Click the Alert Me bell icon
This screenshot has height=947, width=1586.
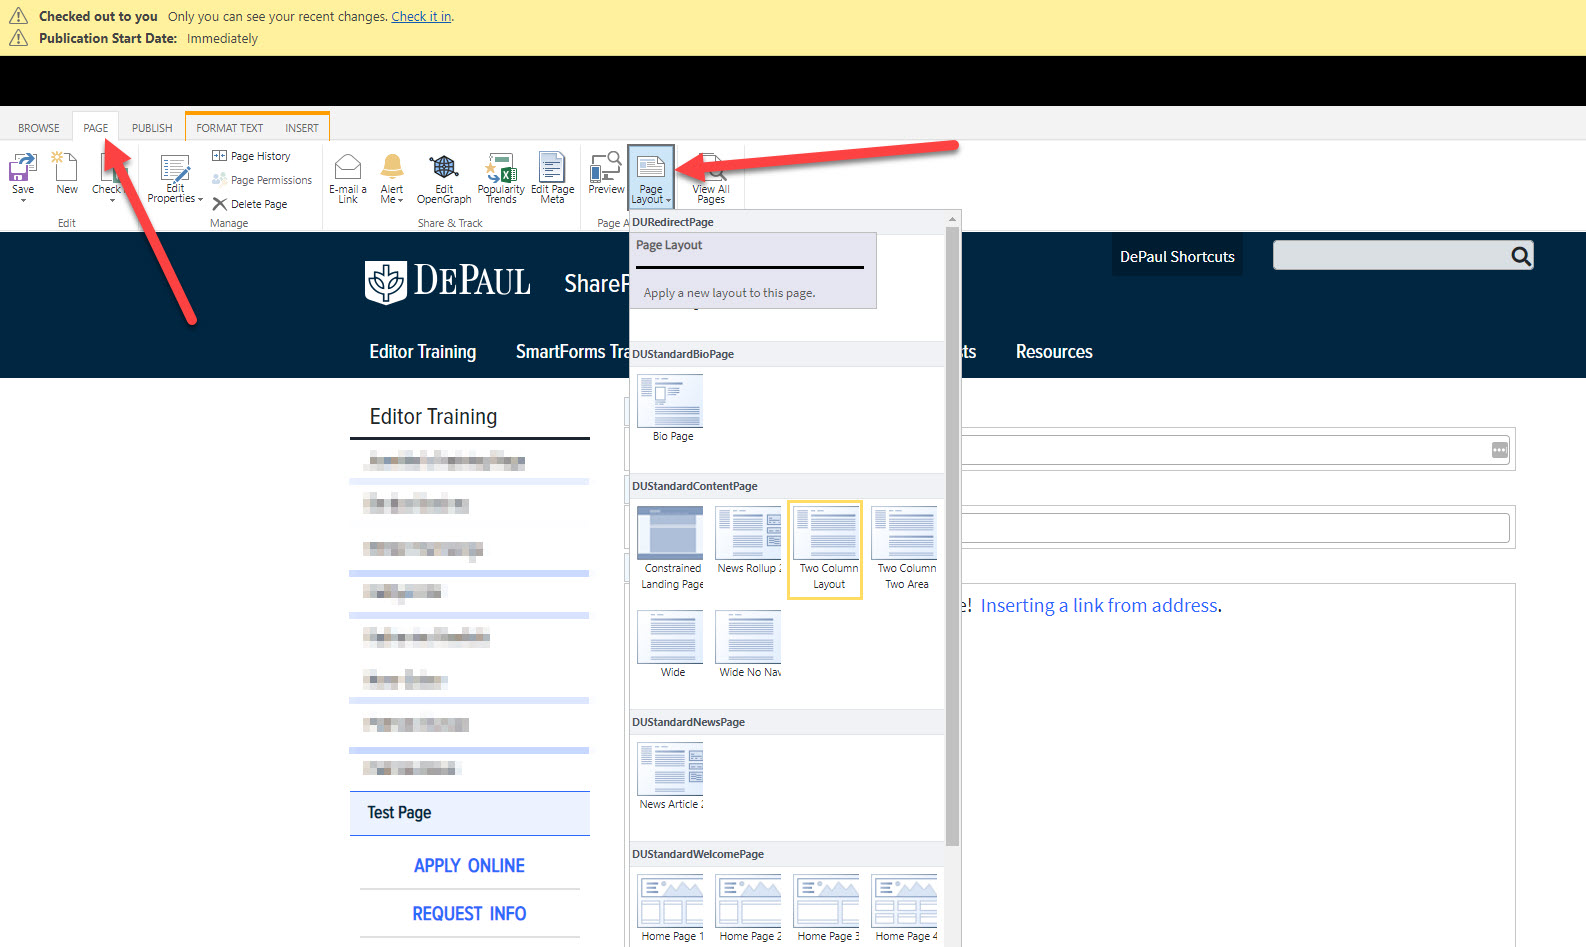[392, 168]
